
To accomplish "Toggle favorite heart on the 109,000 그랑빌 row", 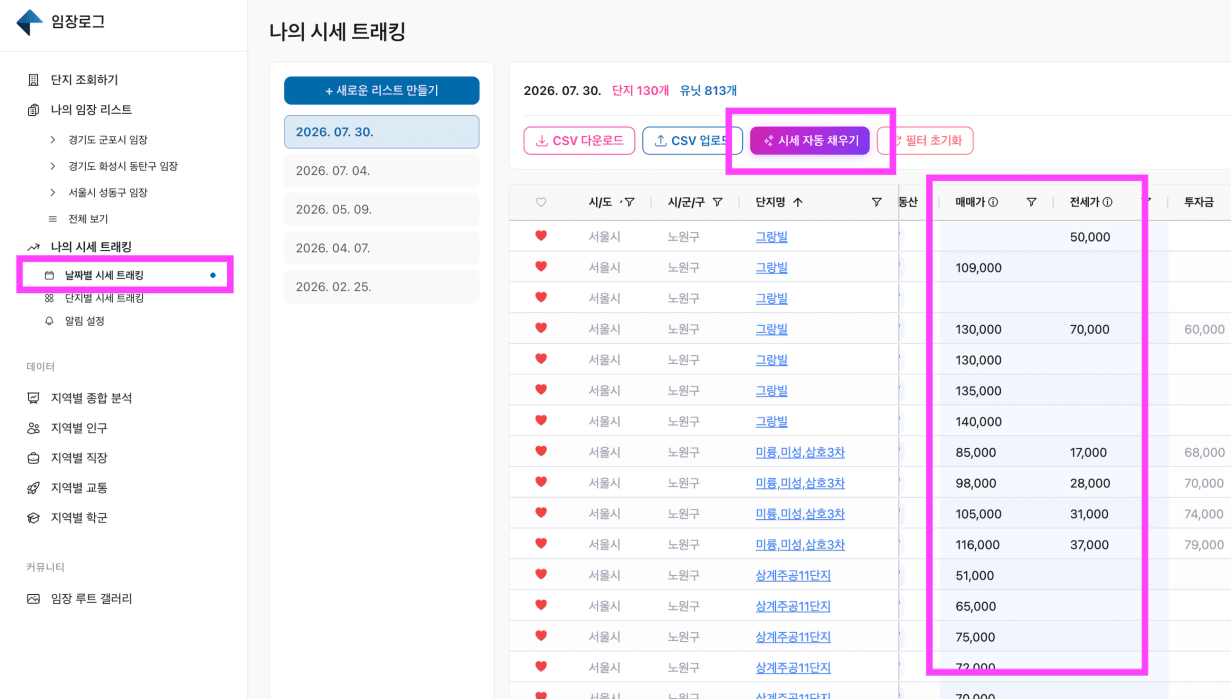I will 541,267.
